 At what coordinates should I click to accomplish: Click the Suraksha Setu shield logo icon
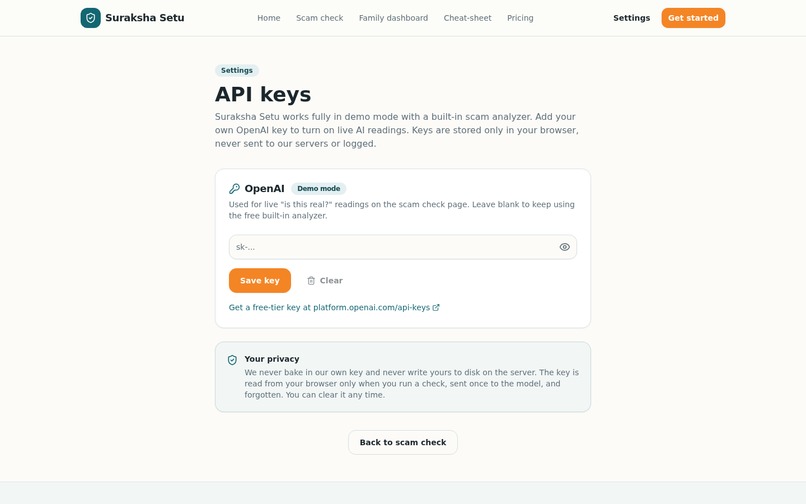pyautogui.click(x=90, y=18)
